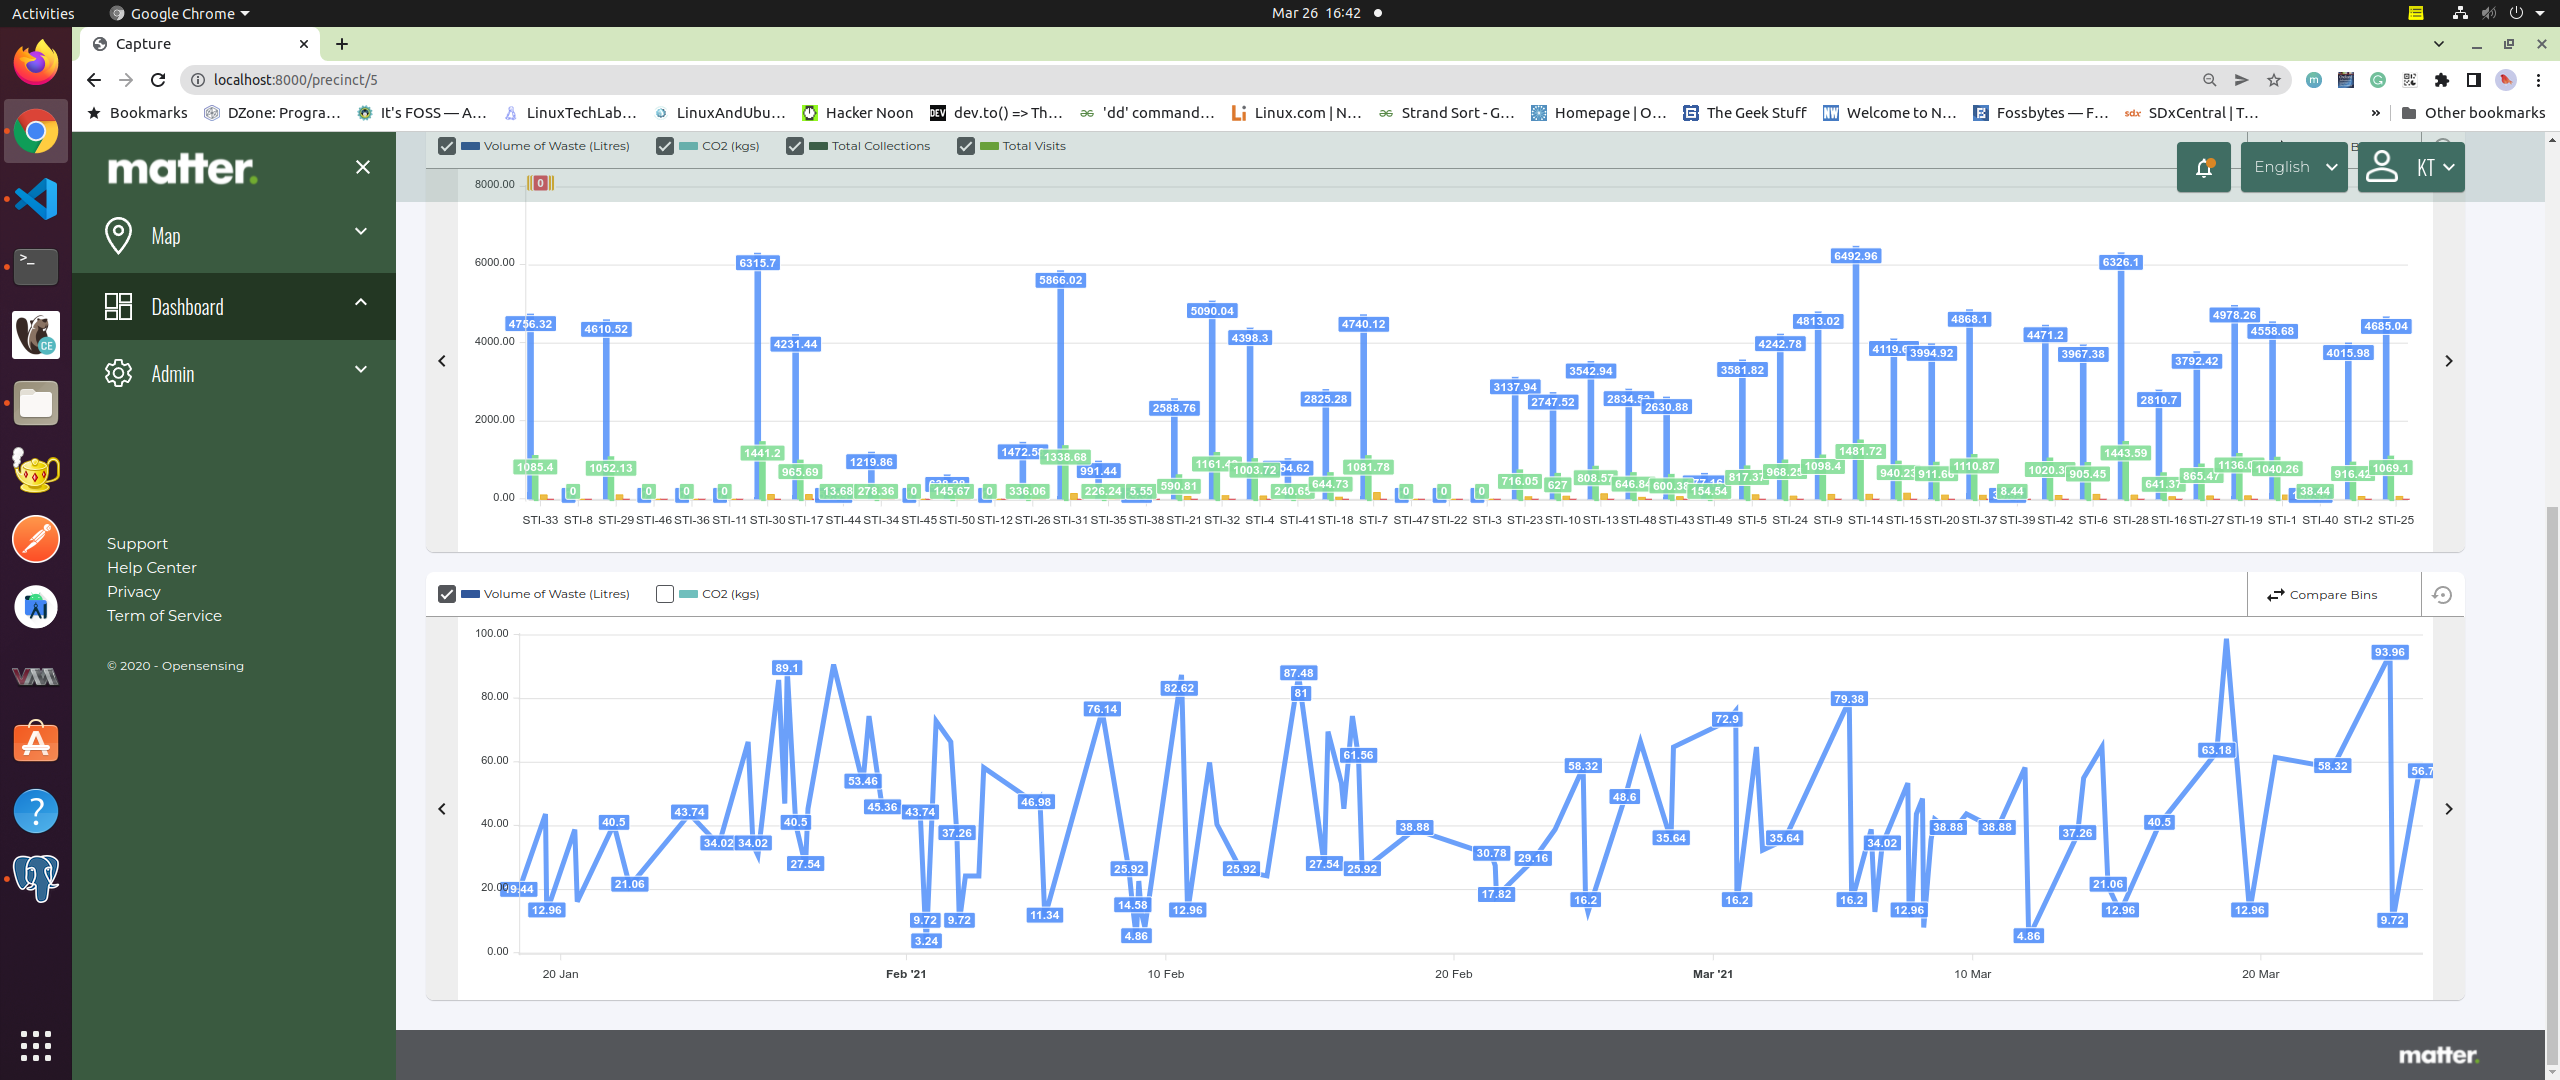This screenshot has height=1080, width=2560.
Task: Click the matter logo in sidebar
Action: 182,168
